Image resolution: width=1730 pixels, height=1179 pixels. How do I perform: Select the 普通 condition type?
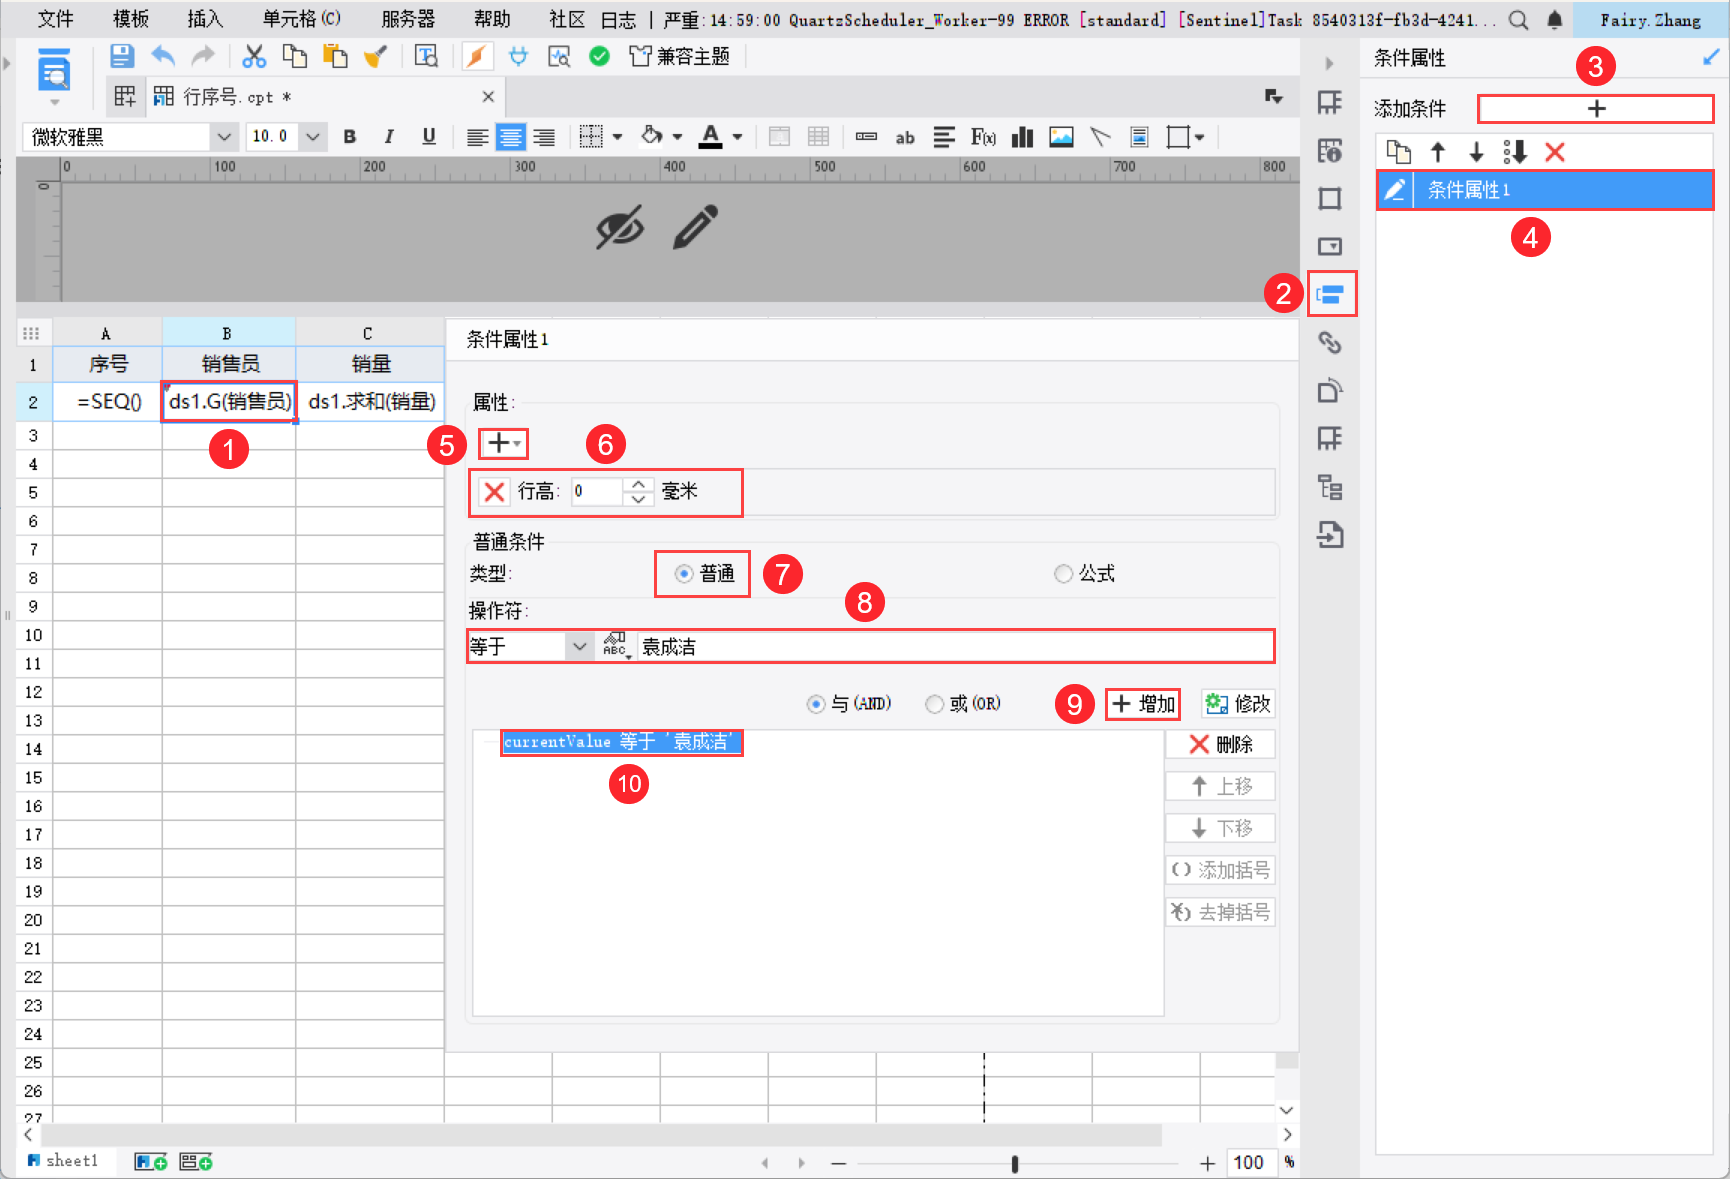click(705, 574)
